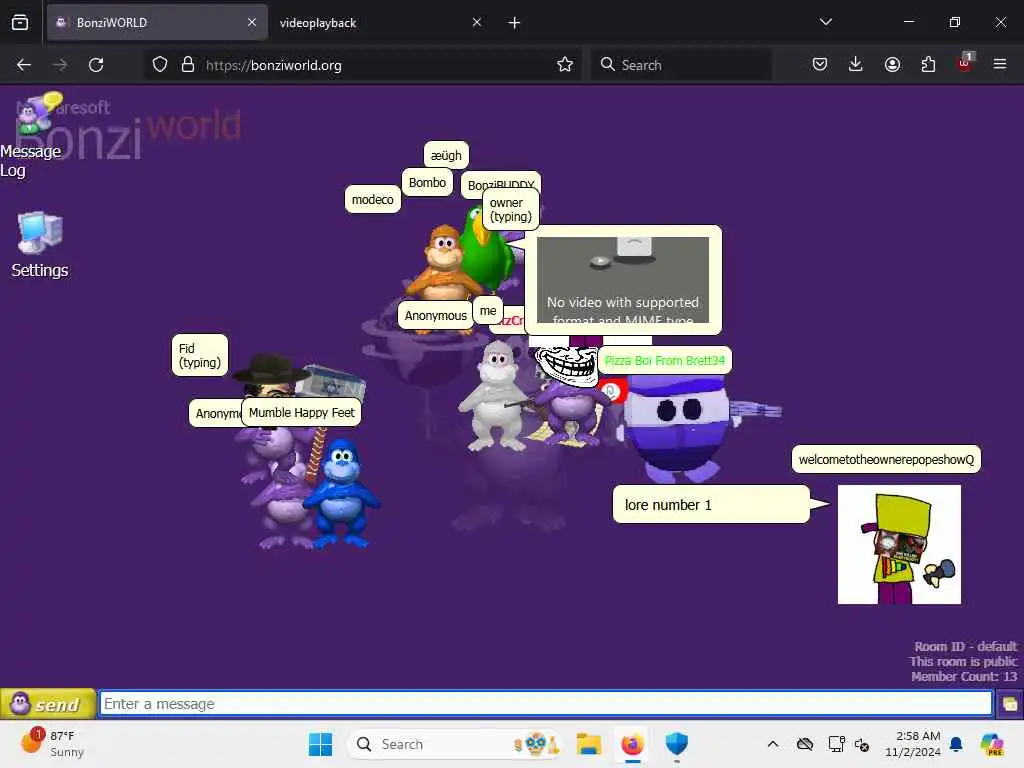Click the æügh name tag
This screenshot has height=768, width=1024.
click(446, 155)
